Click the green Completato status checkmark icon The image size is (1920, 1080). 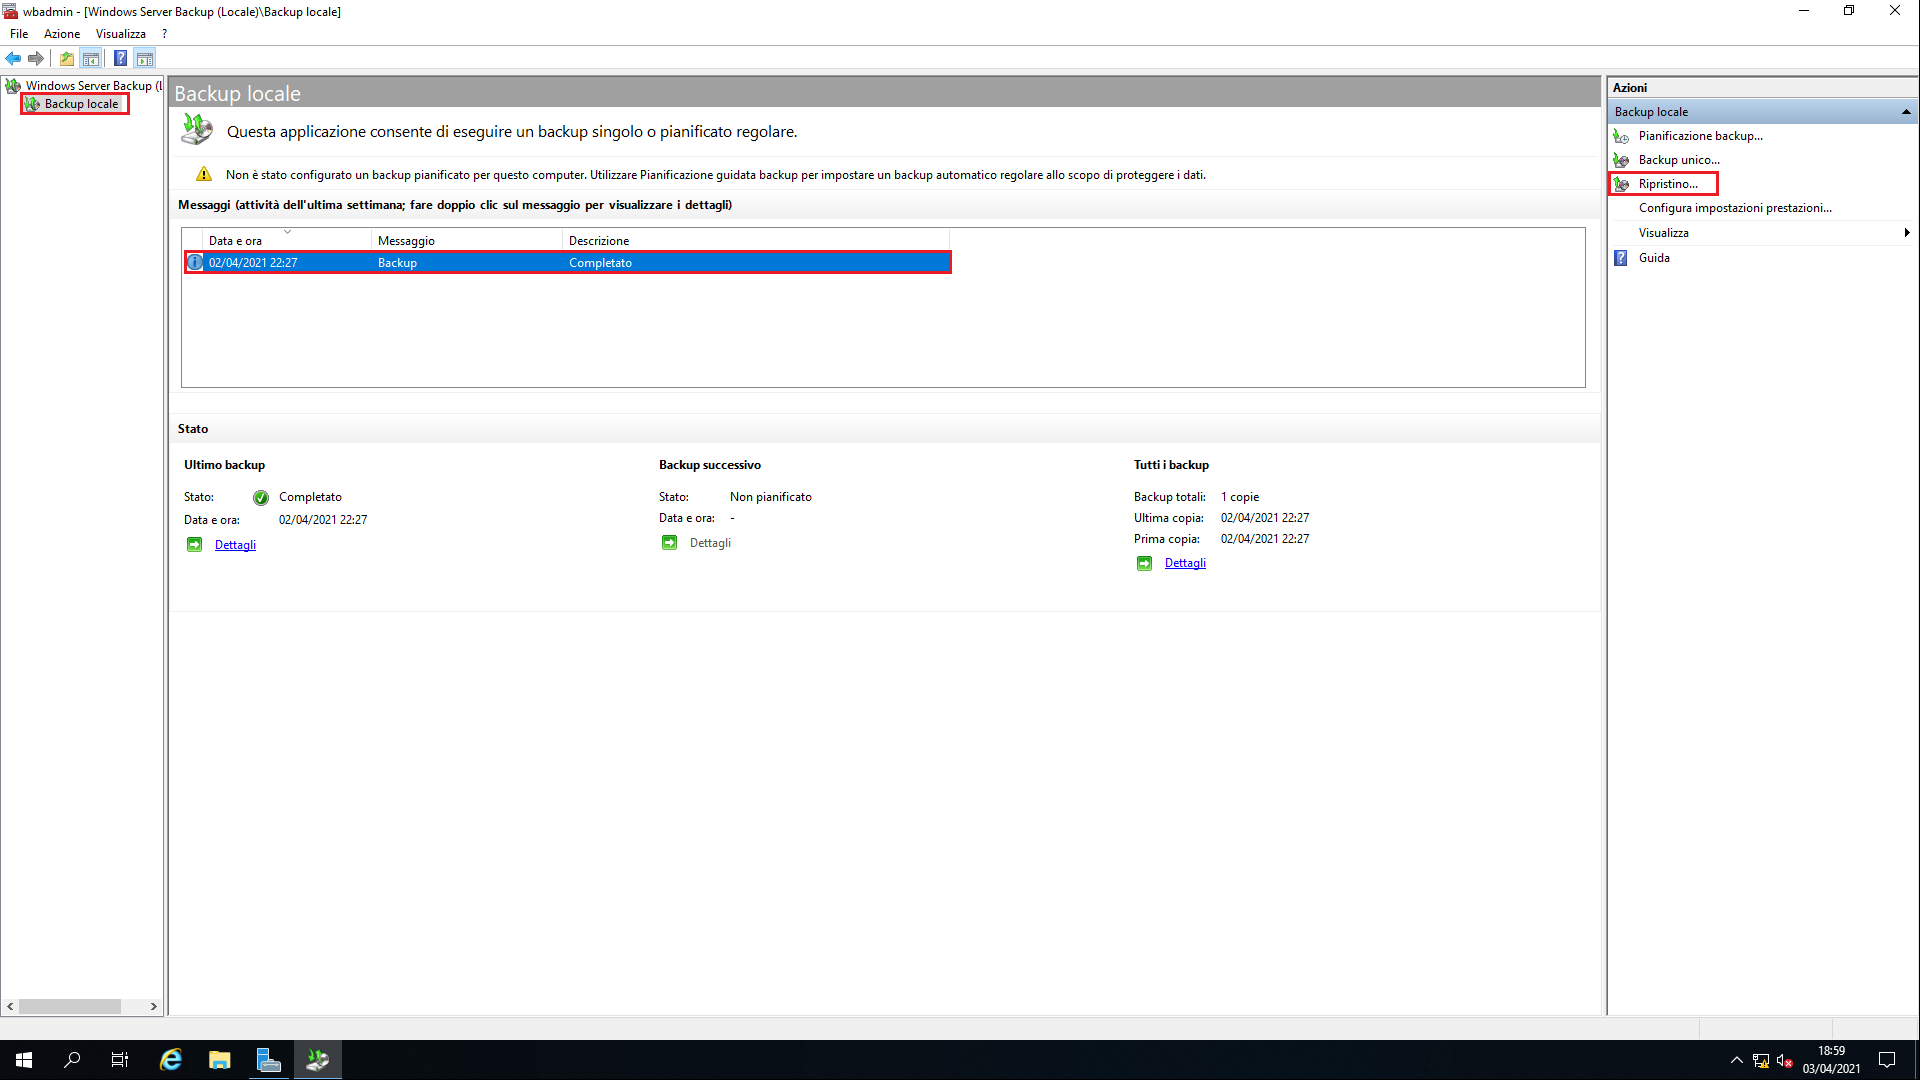261,498
